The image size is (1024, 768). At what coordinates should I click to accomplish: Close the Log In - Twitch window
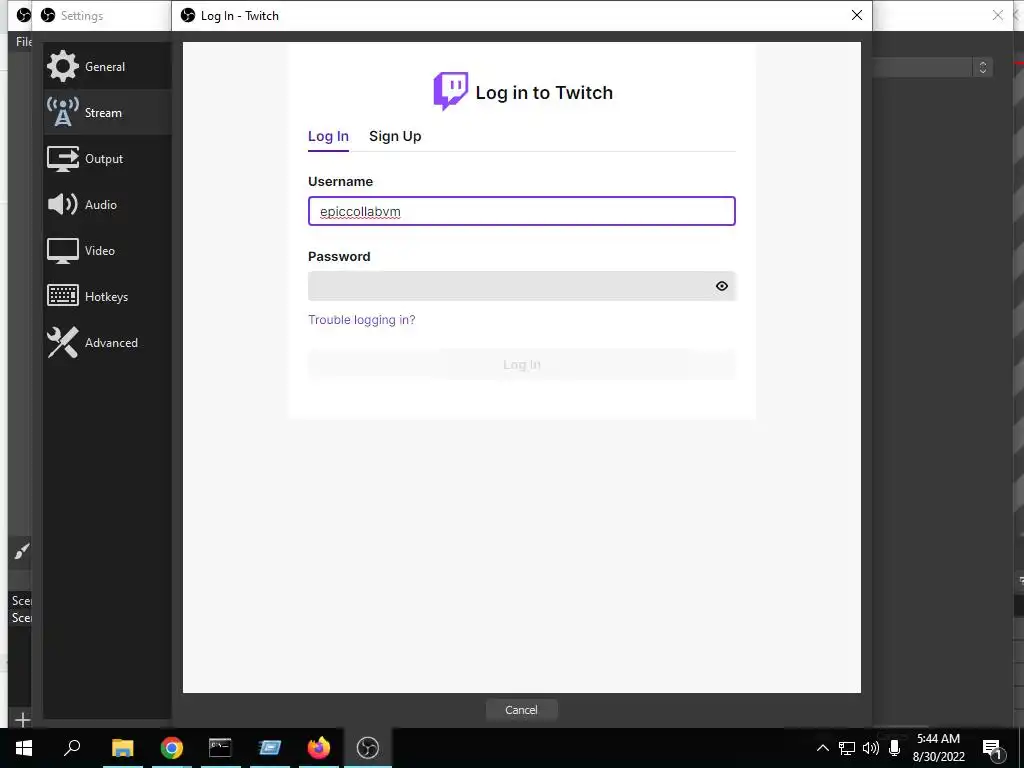pyautogui.click(x=857, y=15)
